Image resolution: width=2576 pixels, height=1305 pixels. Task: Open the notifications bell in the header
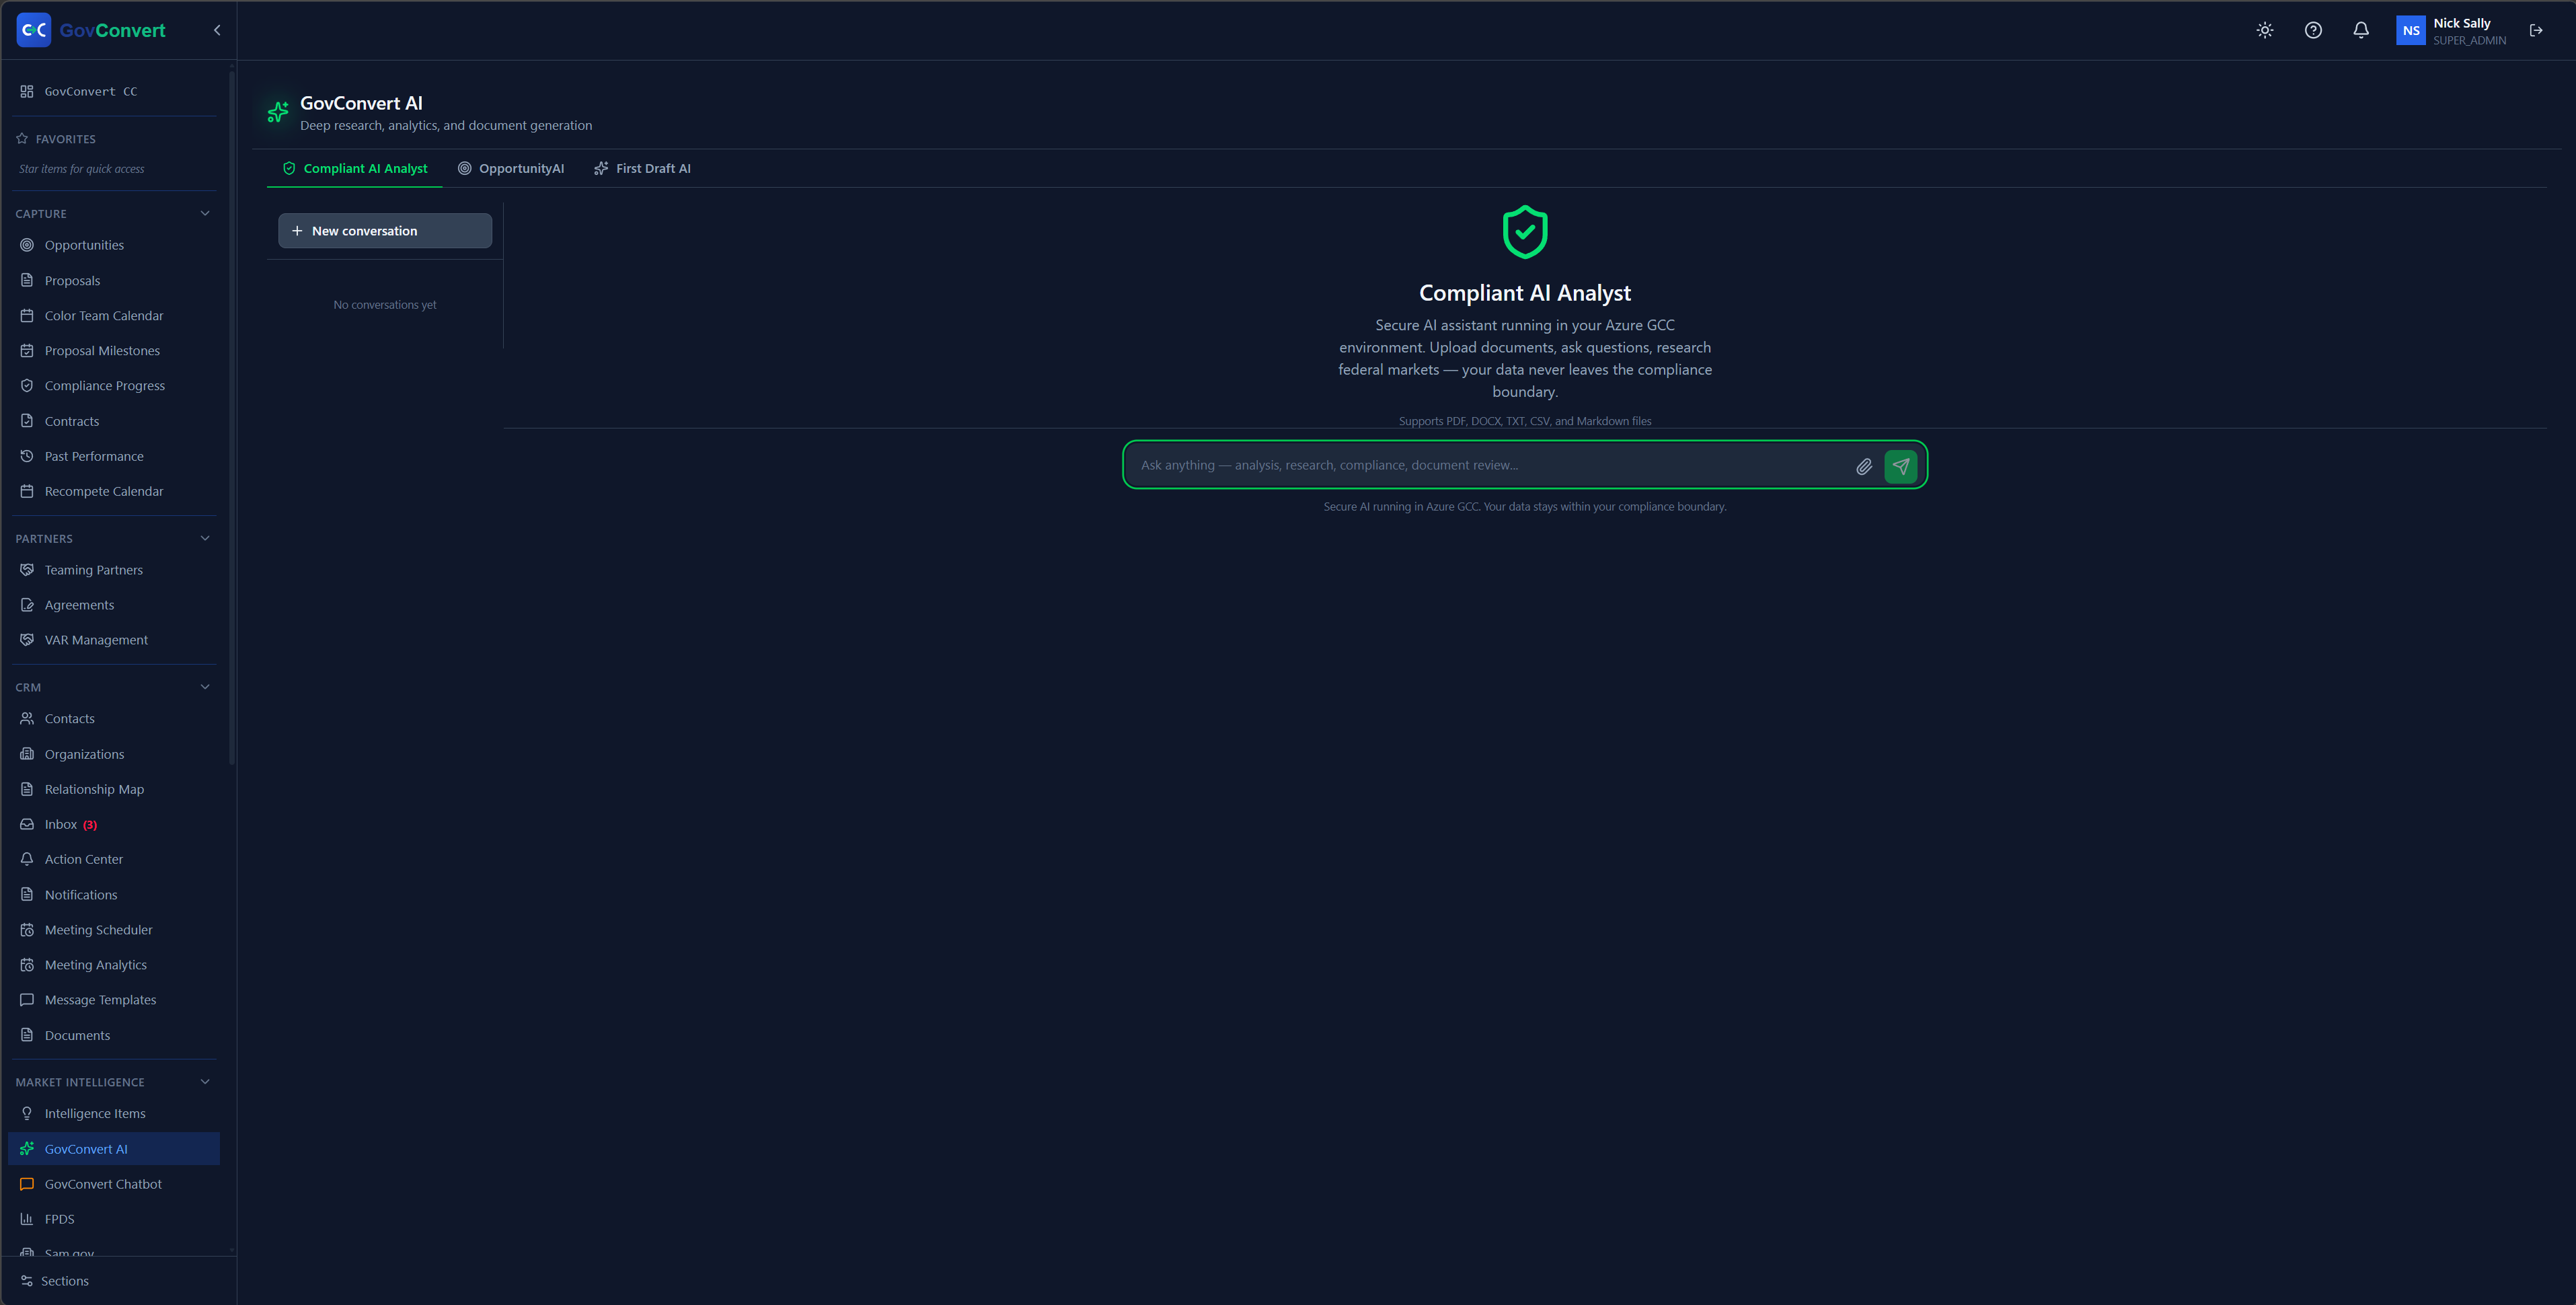(2361, 30)
